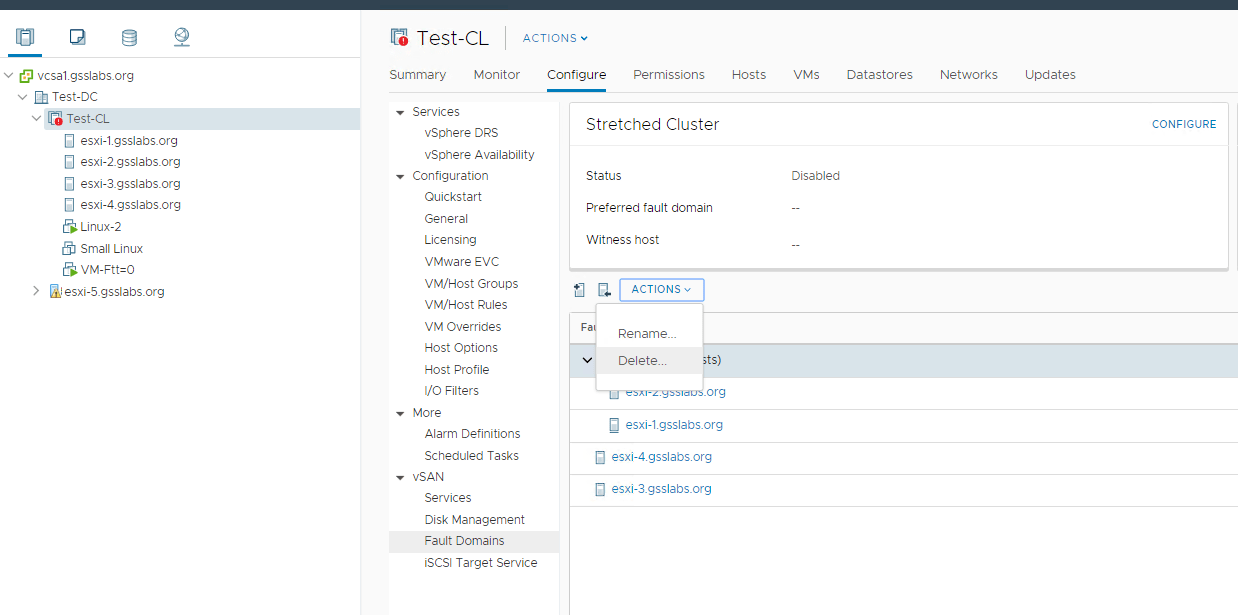Screen dimensions: 1238x615
Task: Collapse the fault domain row in table
Action: click(587, 360)
